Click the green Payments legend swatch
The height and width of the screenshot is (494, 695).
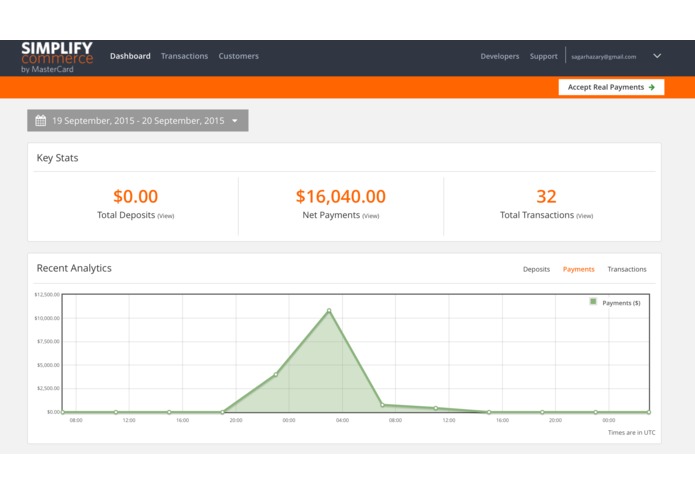click(x=593, y=302)
